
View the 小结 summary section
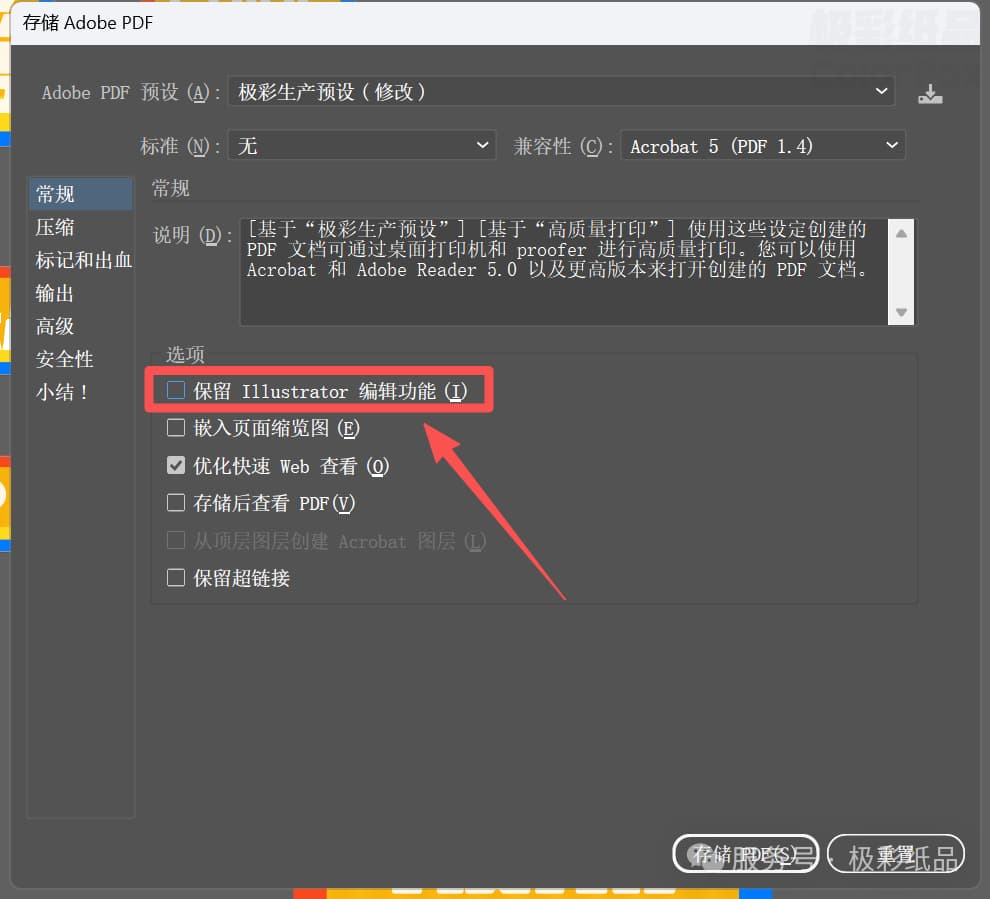[63, 392]
